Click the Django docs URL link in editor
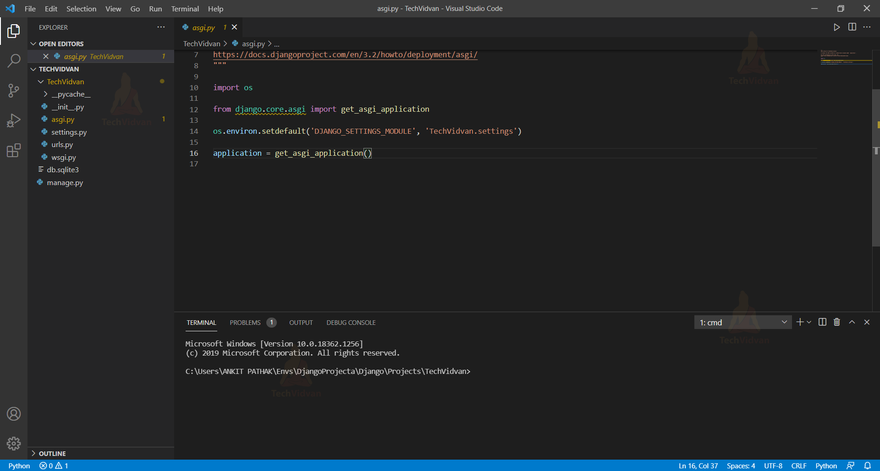This screenshot has height=471, width=880. coord(345,55)
